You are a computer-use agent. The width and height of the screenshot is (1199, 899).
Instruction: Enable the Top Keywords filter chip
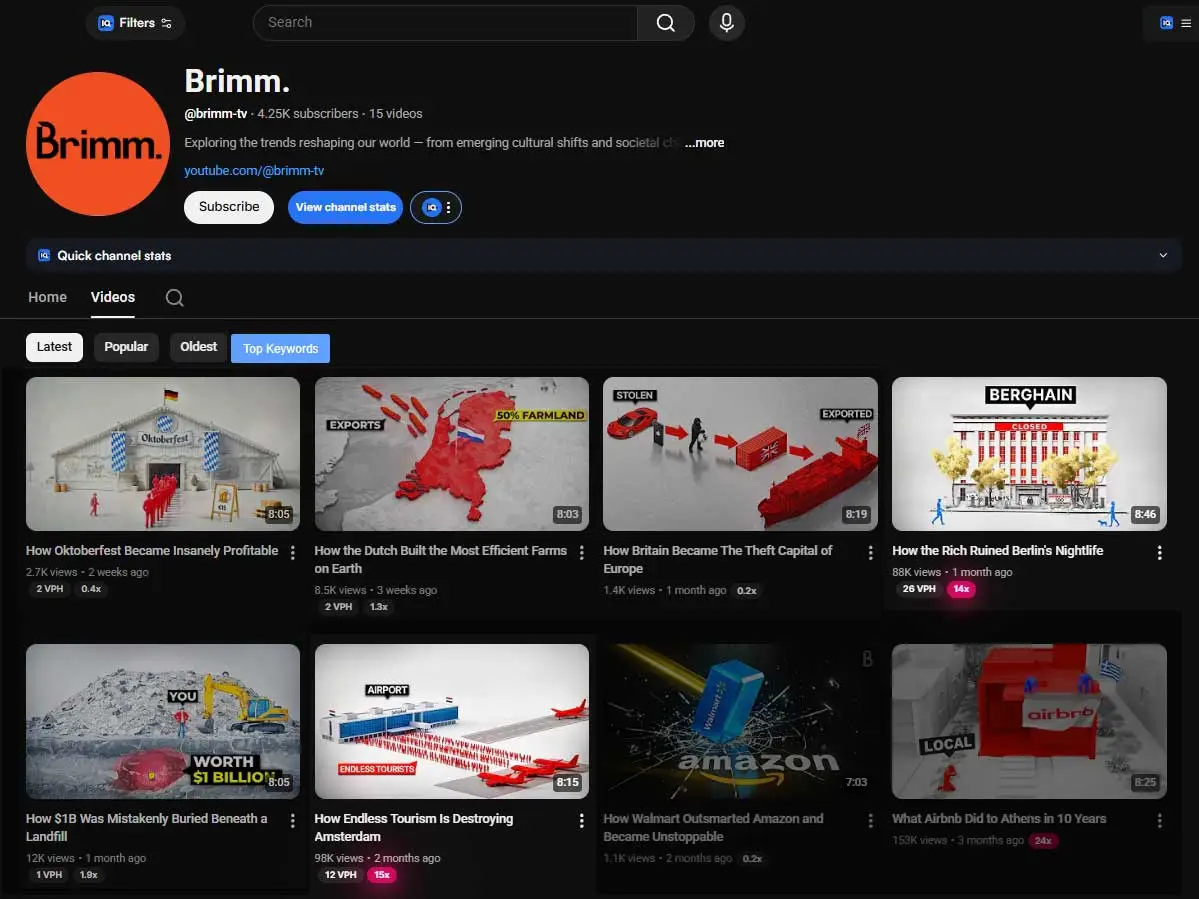click(280, 348)
